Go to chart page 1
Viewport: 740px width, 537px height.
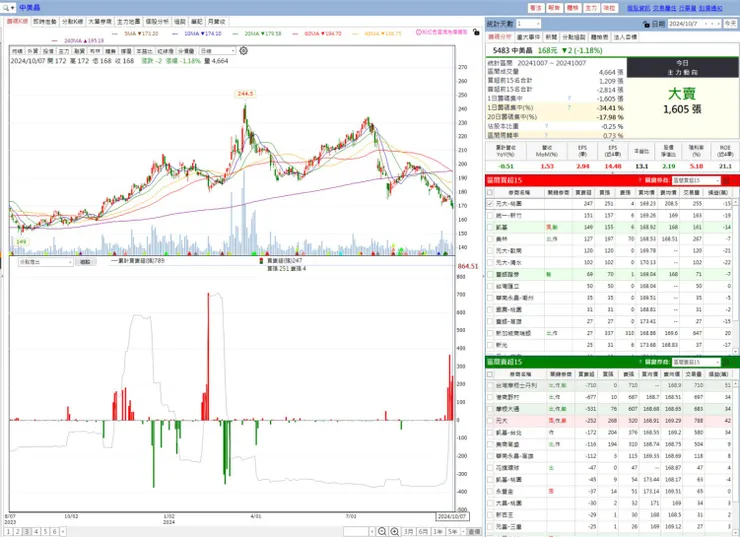pyautogui.click(x=8, y=531)
